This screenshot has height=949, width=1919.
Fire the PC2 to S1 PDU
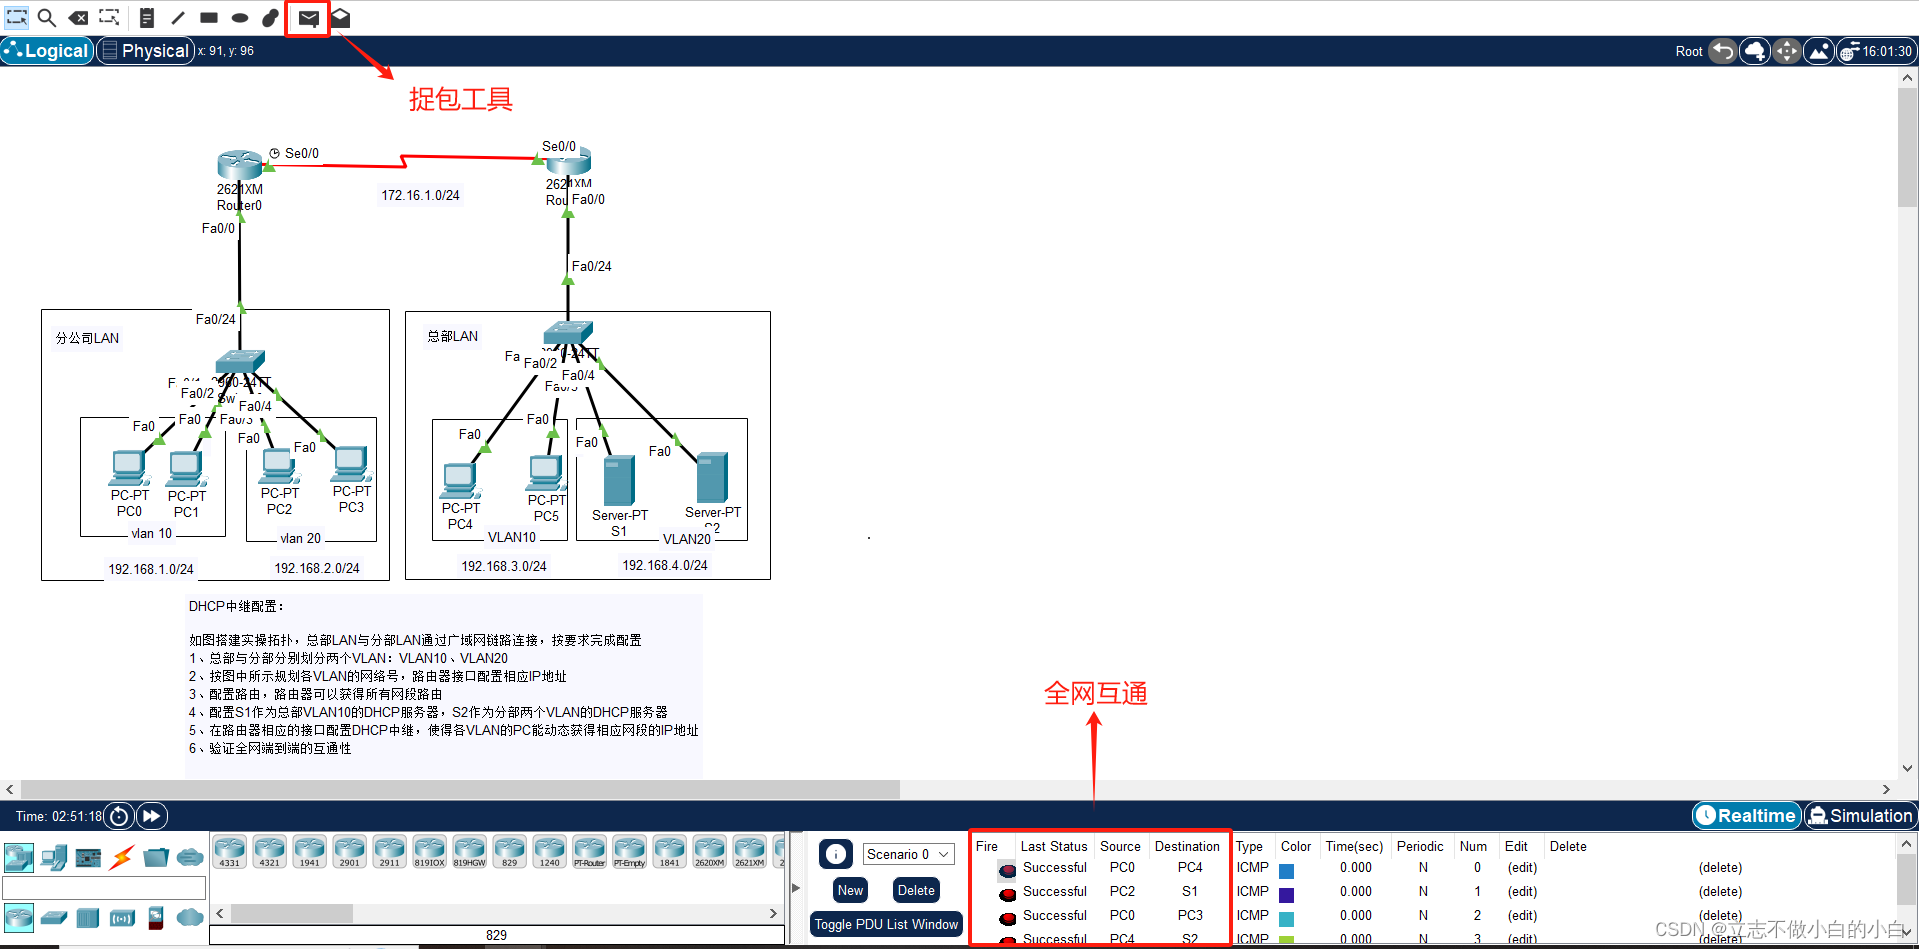[1007, 894]
